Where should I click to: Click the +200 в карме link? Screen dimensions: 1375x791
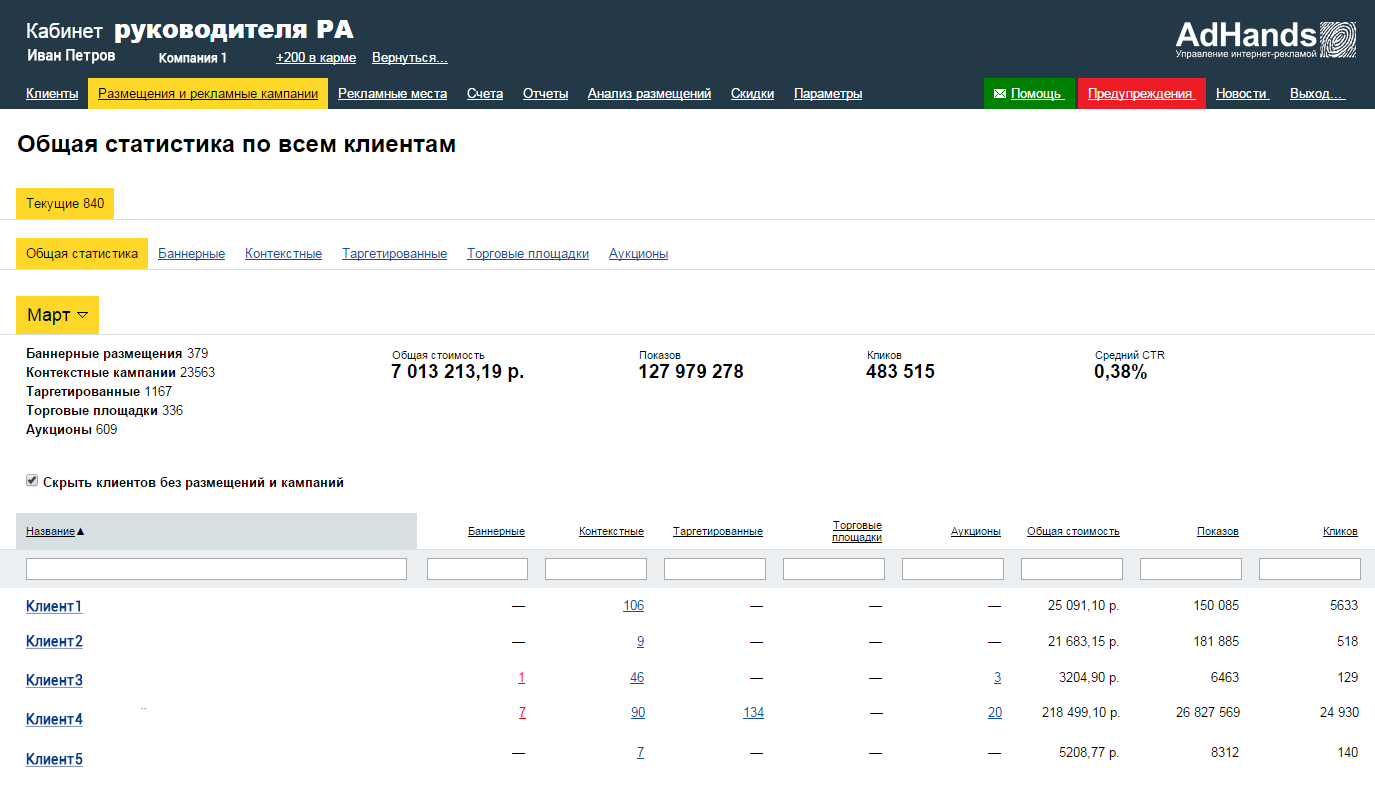(x=316, y=58)
